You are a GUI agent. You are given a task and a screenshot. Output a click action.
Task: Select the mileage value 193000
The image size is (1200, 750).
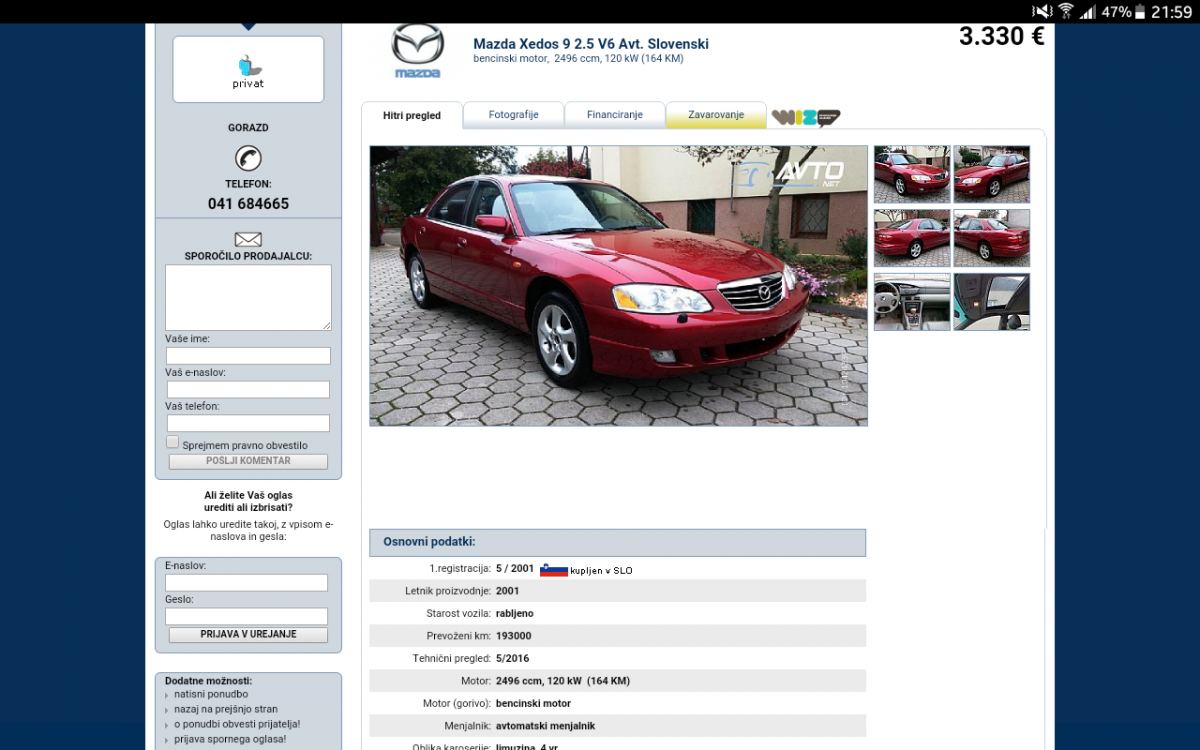tap(514, 636)
